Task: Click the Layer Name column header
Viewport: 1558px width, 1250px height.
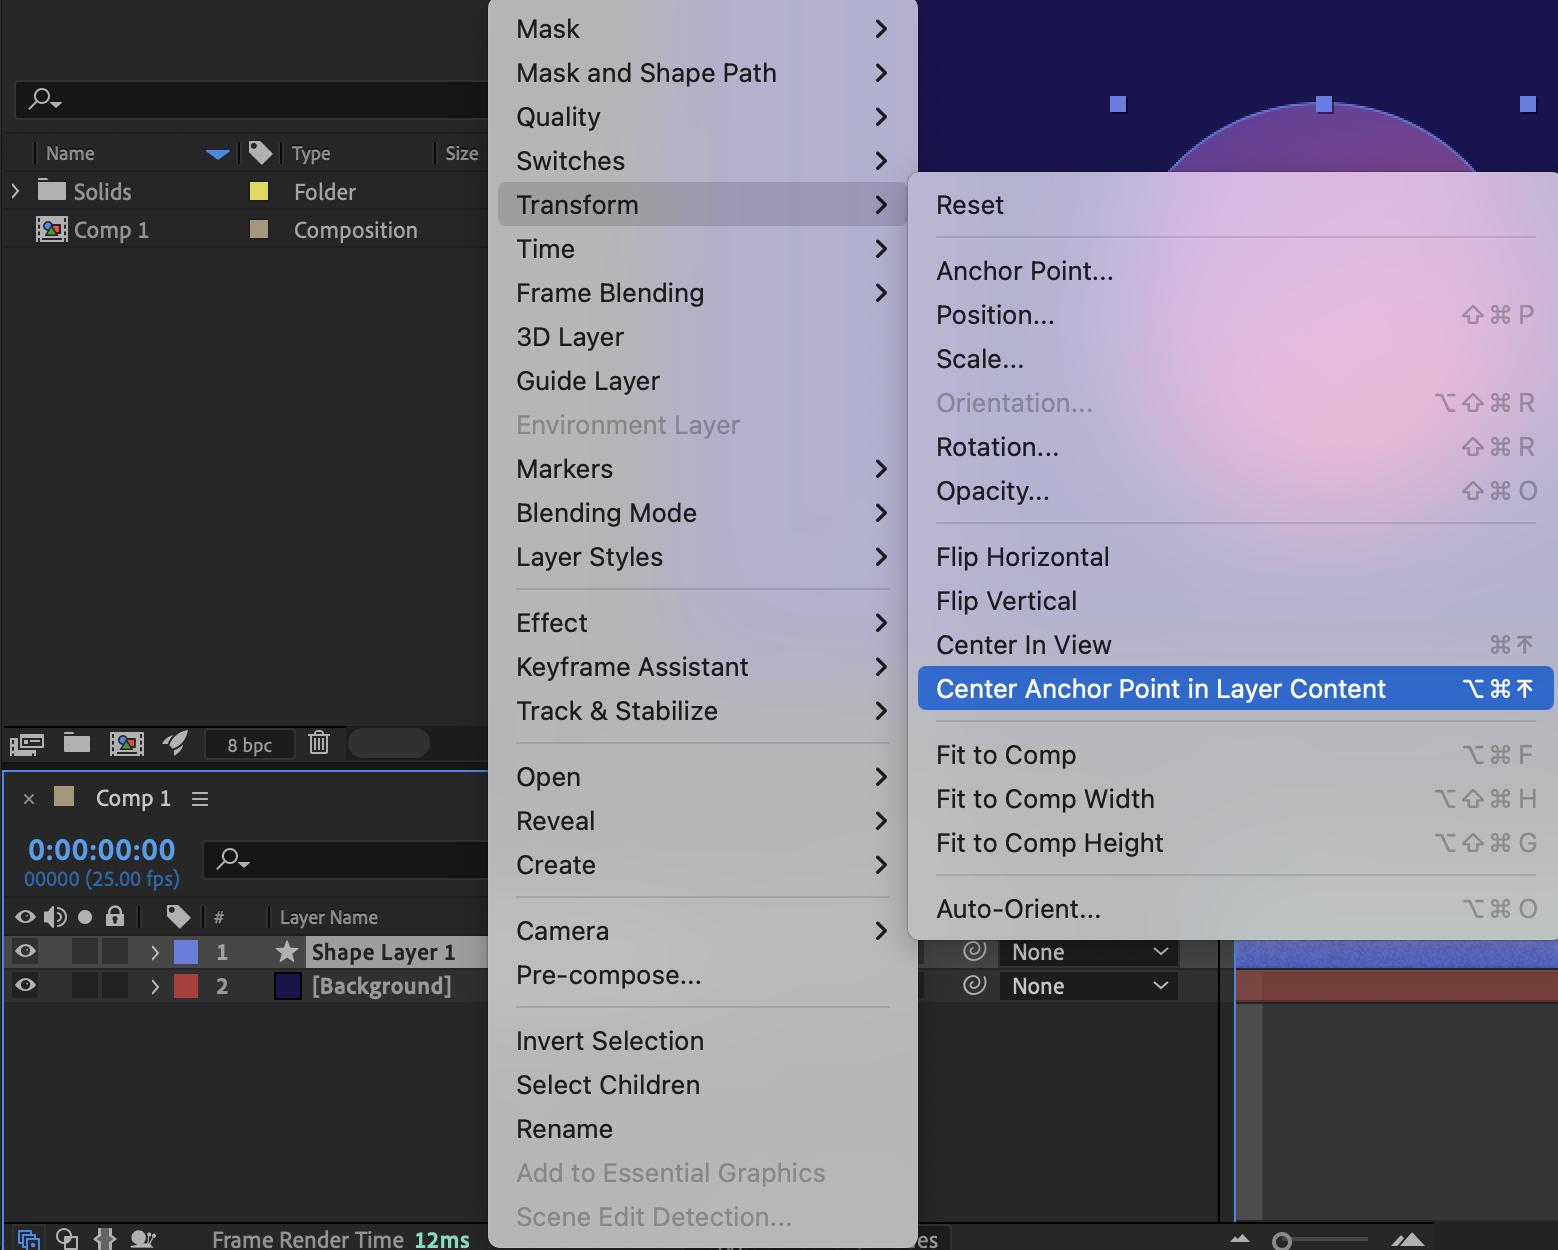Action: pyautogui.click(x=329, y=917)
